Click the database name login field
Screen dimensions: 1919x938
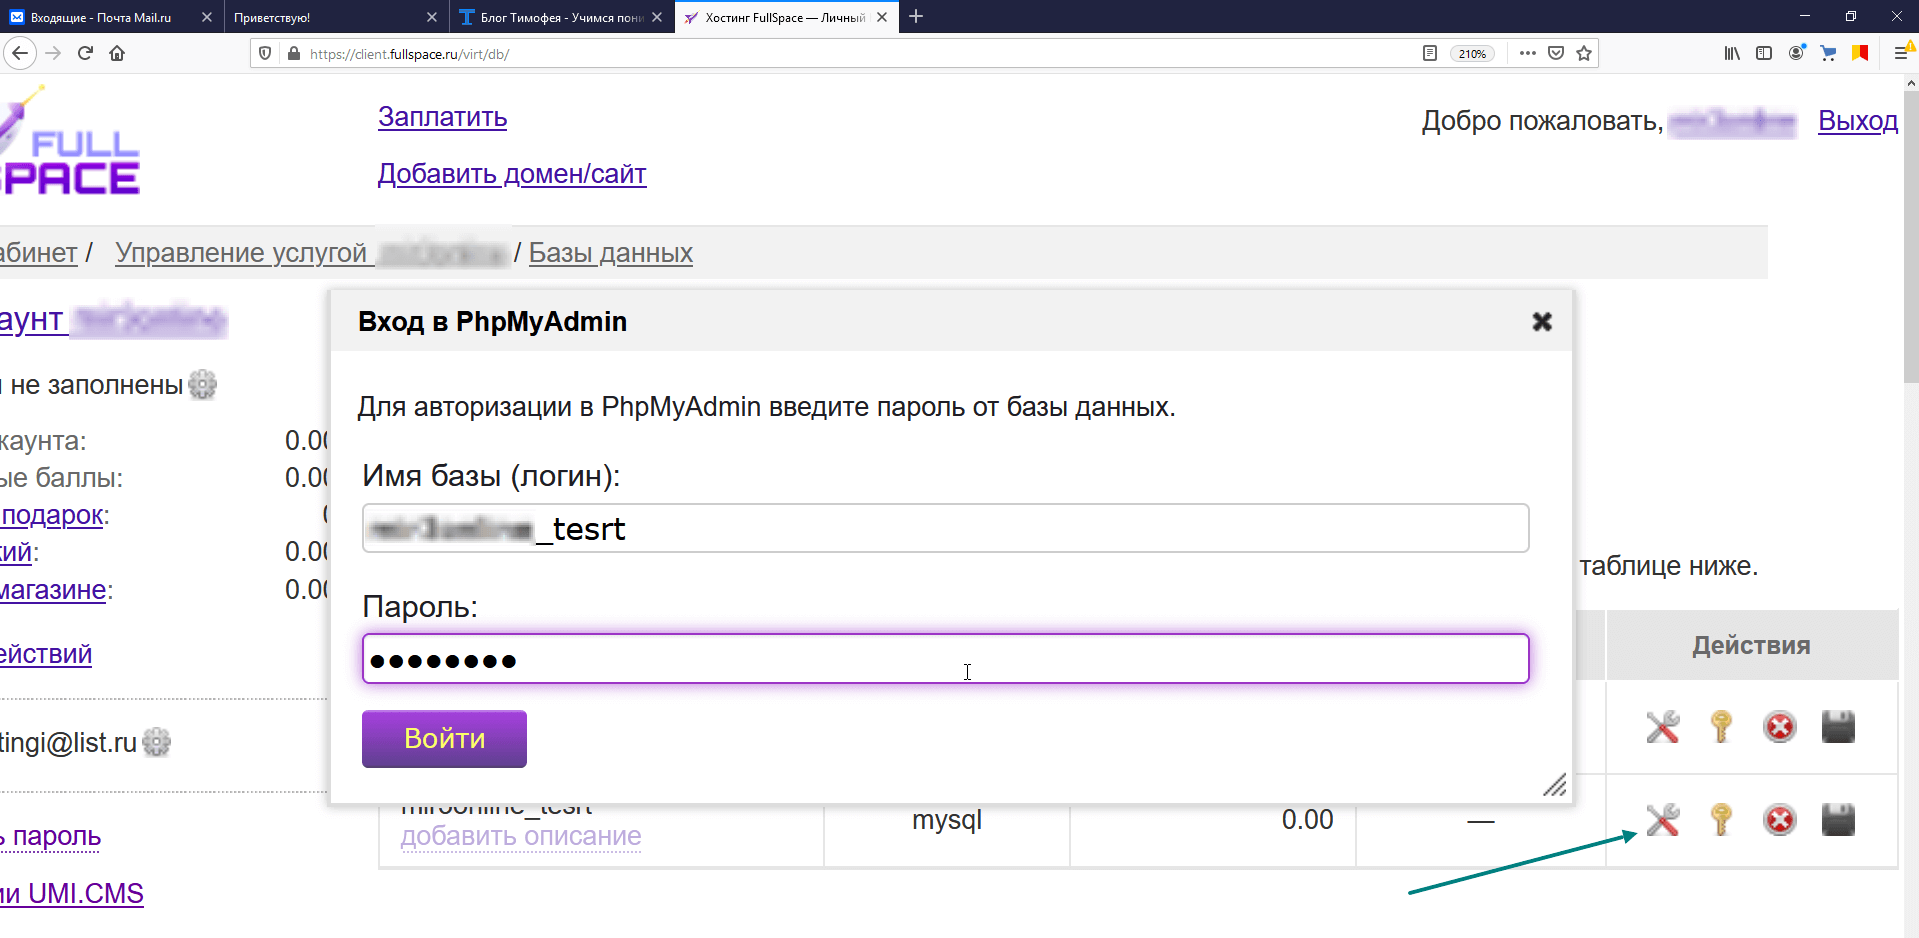coord(945,528)
